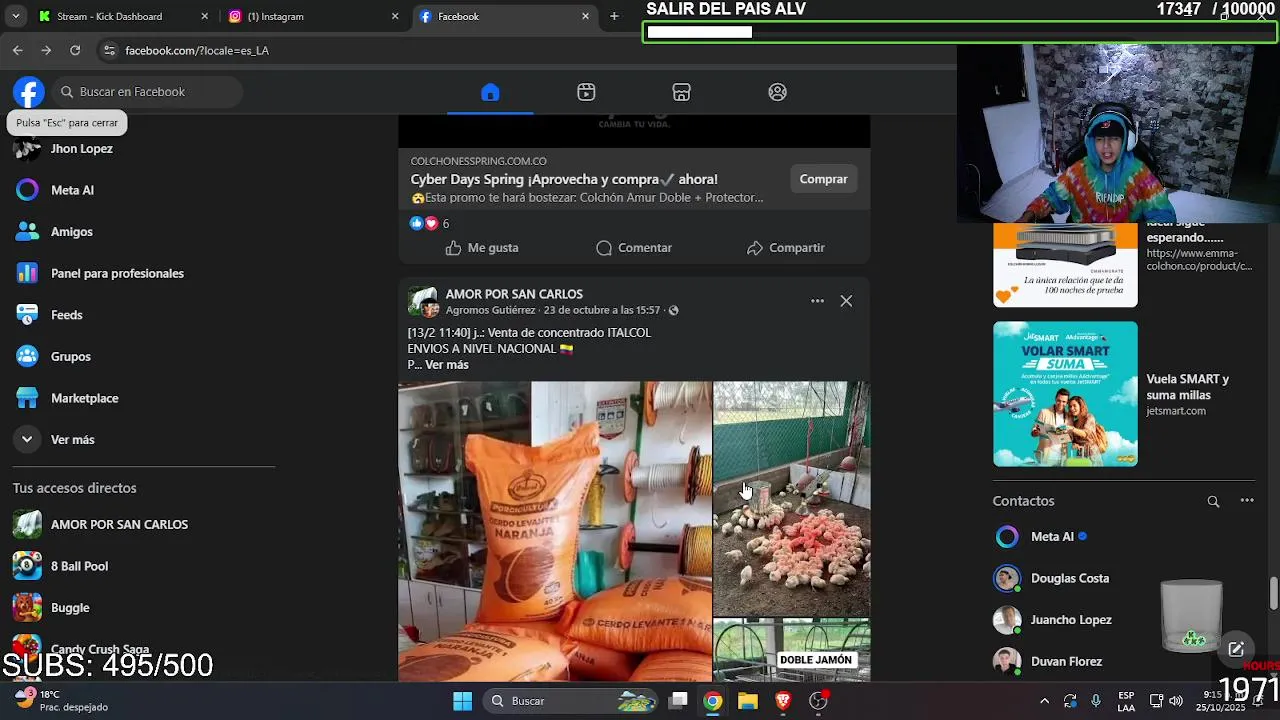Open Jhon Lopez profile in sidebar
Screen dimensions: 1280x720
tap(82, 148)
